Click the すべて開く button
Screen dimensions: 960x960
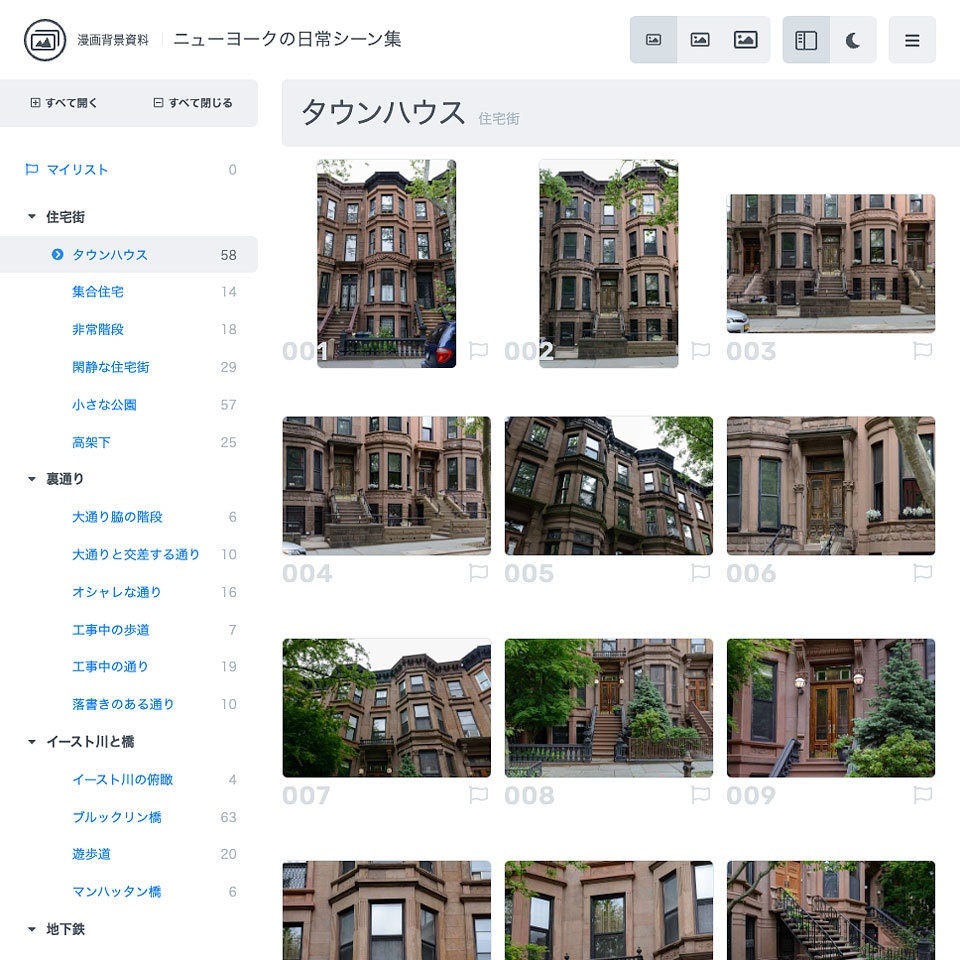[62, 102]
